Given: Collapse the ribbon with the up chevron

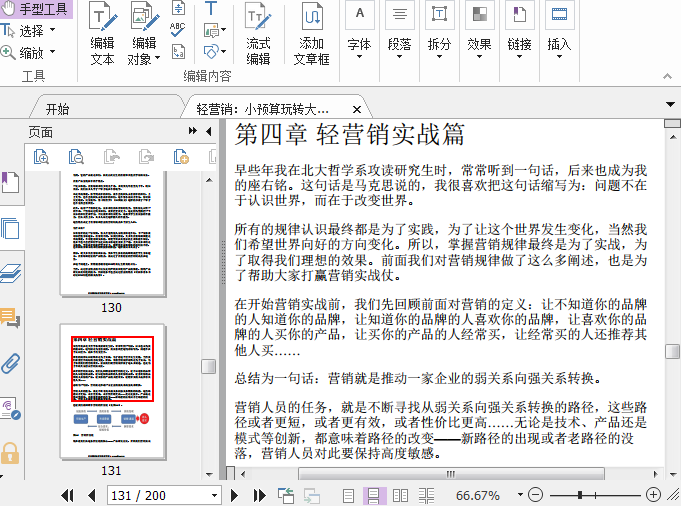Looking at the screenshot, I should [668, 76].
